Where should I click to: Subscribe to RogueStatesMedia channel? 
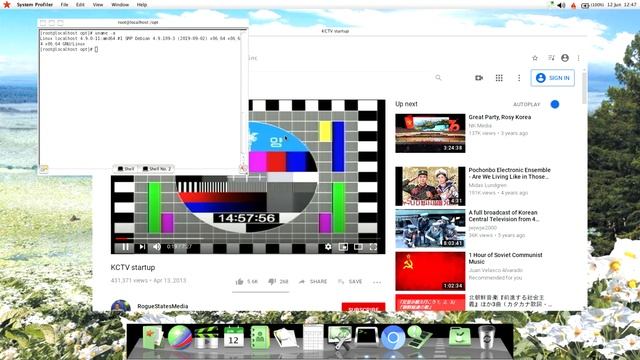pyautogui.click(x=363, y=307)
